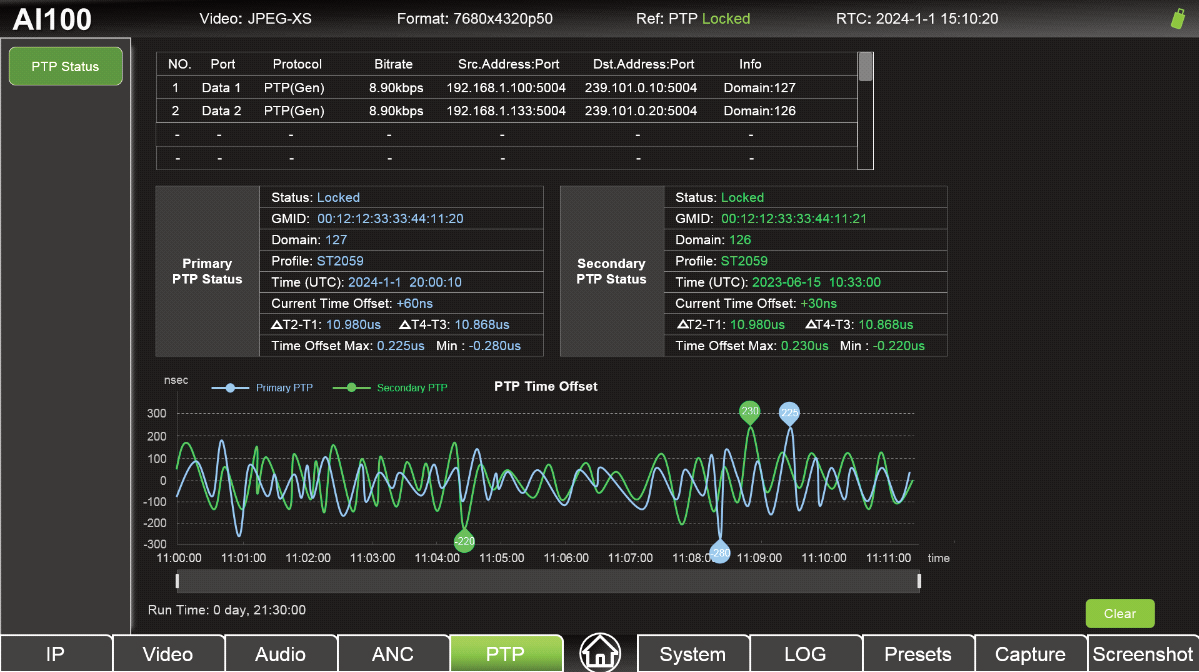Click the green 230 peak marker

(750, 411)
